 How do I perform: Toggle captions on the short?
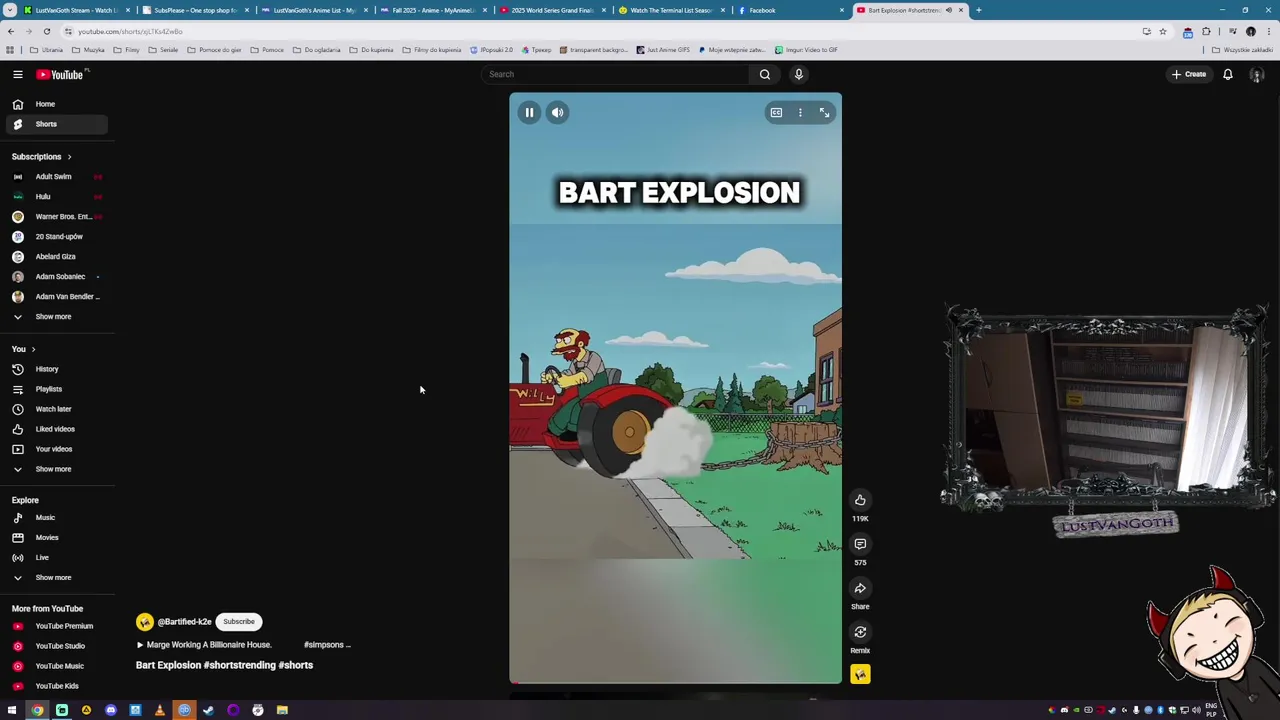776,113
